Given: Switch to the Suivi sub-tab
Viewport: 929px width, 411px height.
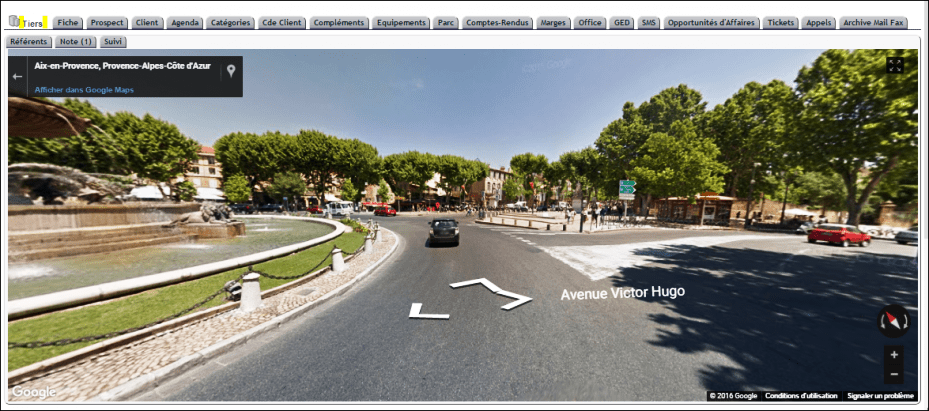Looking at the screenshot, I should (x=113, y=42).
